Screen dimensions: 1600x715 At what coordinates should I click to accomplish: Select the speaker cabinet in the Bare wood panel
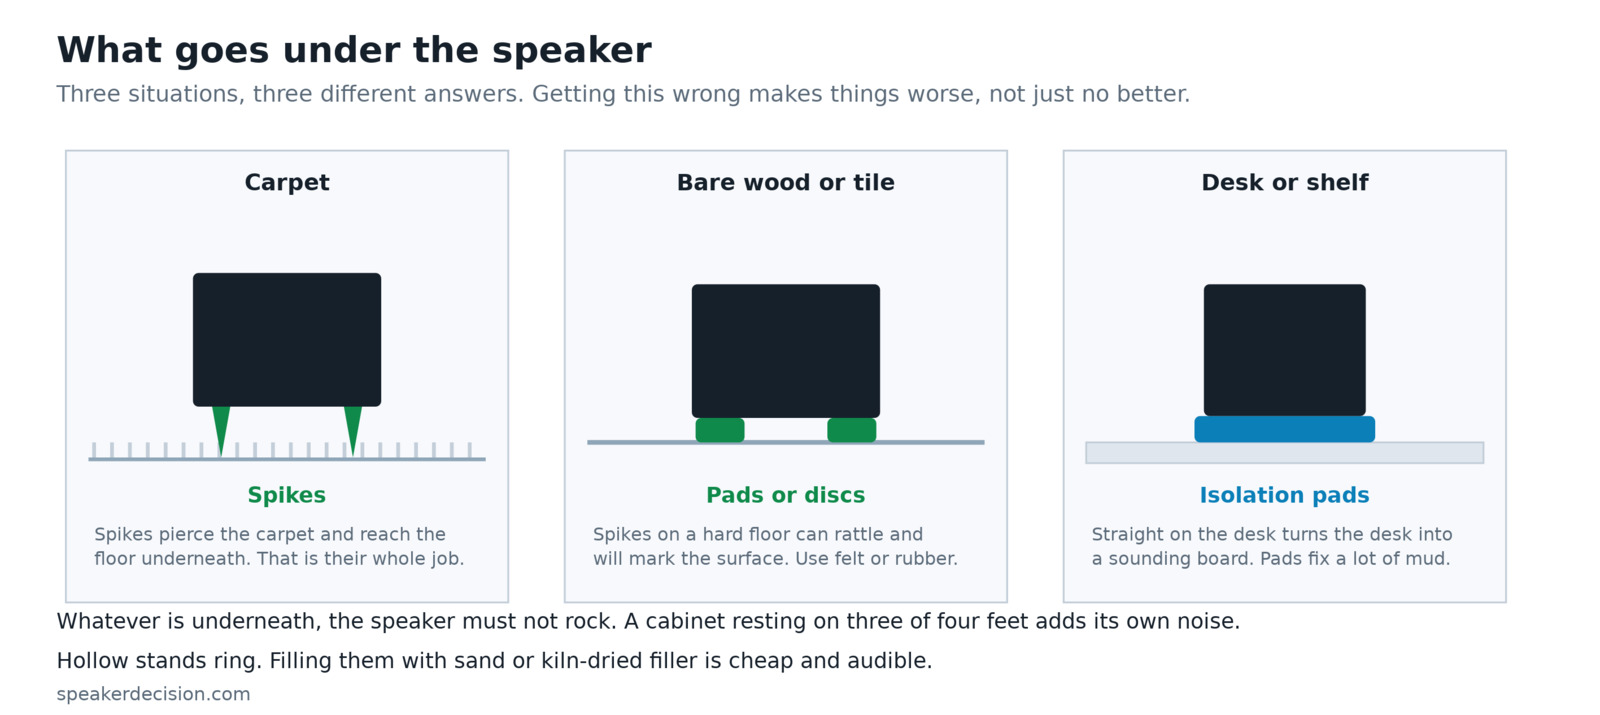coord(786,351)
